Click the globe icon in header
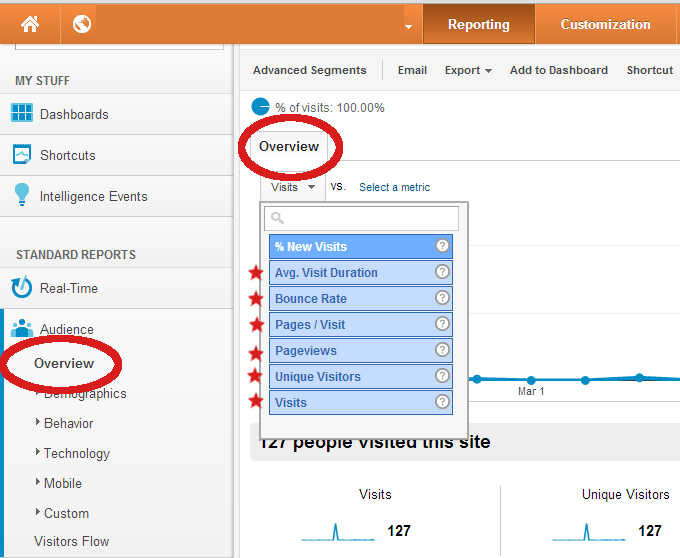The image size is (680, 558). tap(82, 24)
